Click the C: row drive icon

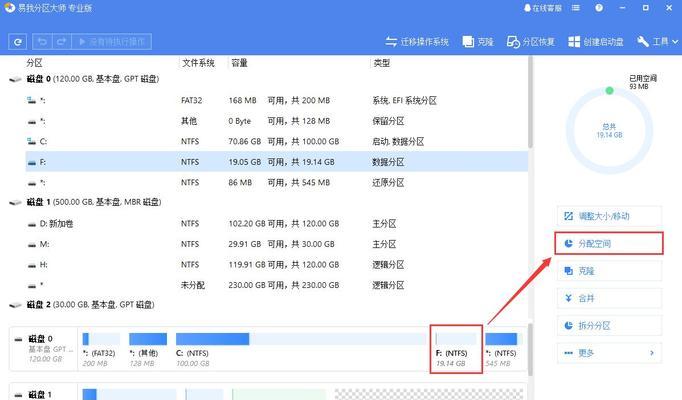[32, 142]
